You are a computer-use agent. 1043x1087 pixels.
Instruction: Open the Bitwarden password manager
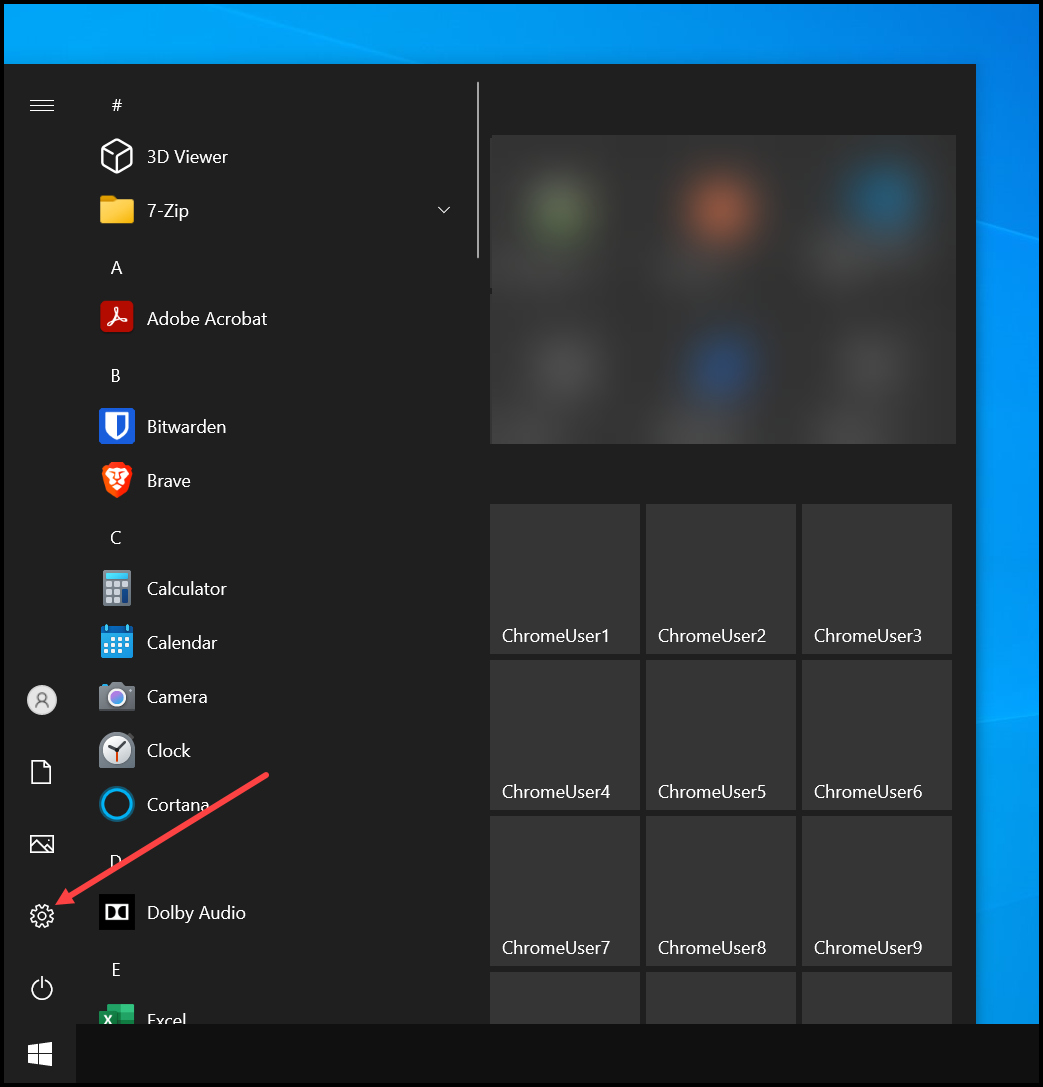186,426
